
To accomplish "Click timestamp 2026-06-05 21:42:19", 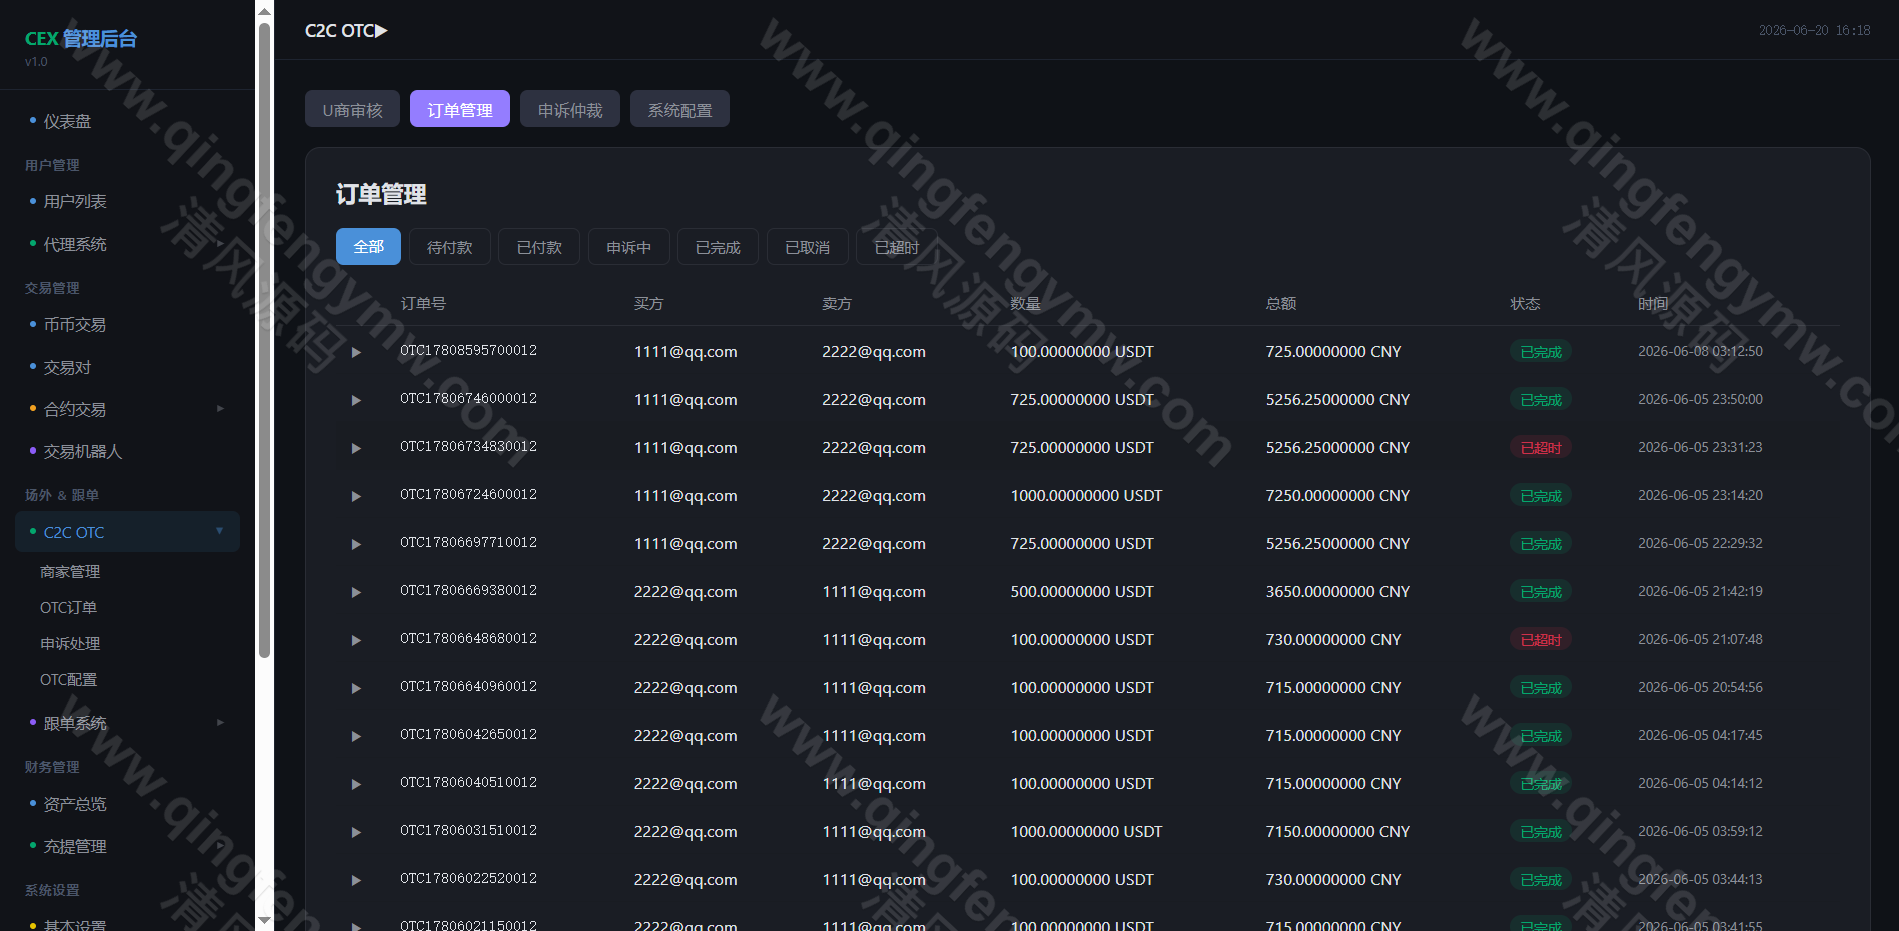I will pos(1700,592).
